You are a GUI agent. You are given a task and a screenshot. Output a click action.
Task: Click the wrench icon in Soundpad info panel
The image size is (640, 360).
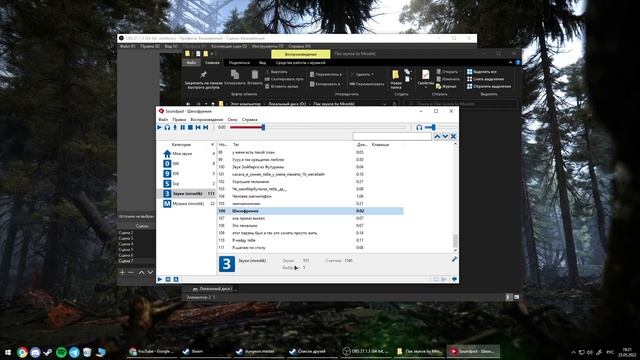(x=454, y=260)
